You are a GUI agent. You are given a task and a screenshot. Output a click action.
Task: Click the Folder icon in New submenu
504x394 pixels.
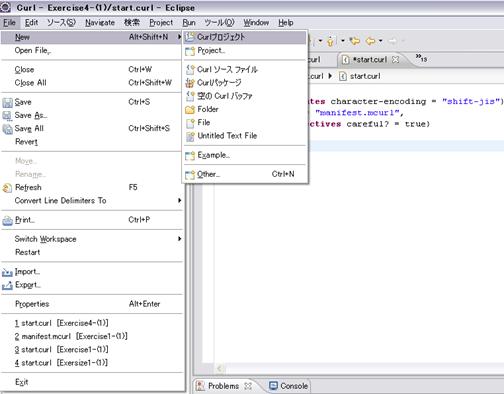pyautogui.click(x=190, y=109)
